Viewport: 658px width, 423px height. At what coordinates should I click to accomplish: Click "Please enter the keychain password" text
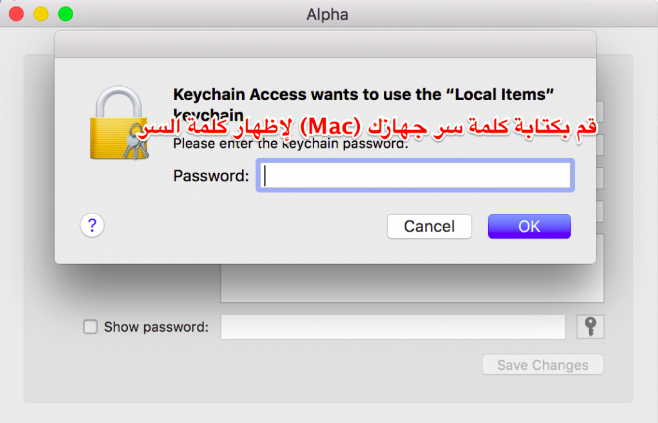tap(290, 145)
